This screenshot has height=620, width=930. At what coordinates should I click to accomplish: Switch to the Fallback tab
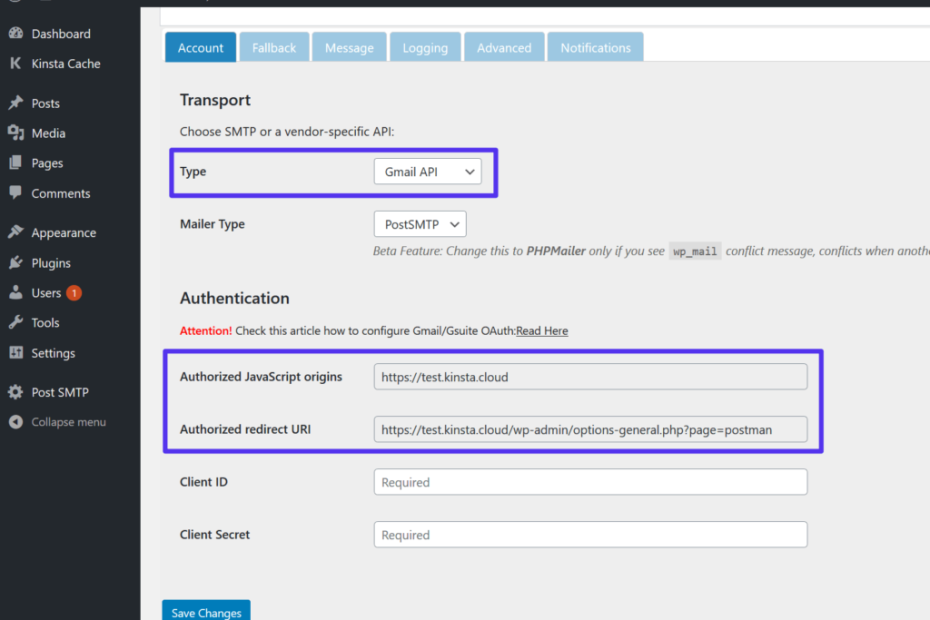click(274, 47)
